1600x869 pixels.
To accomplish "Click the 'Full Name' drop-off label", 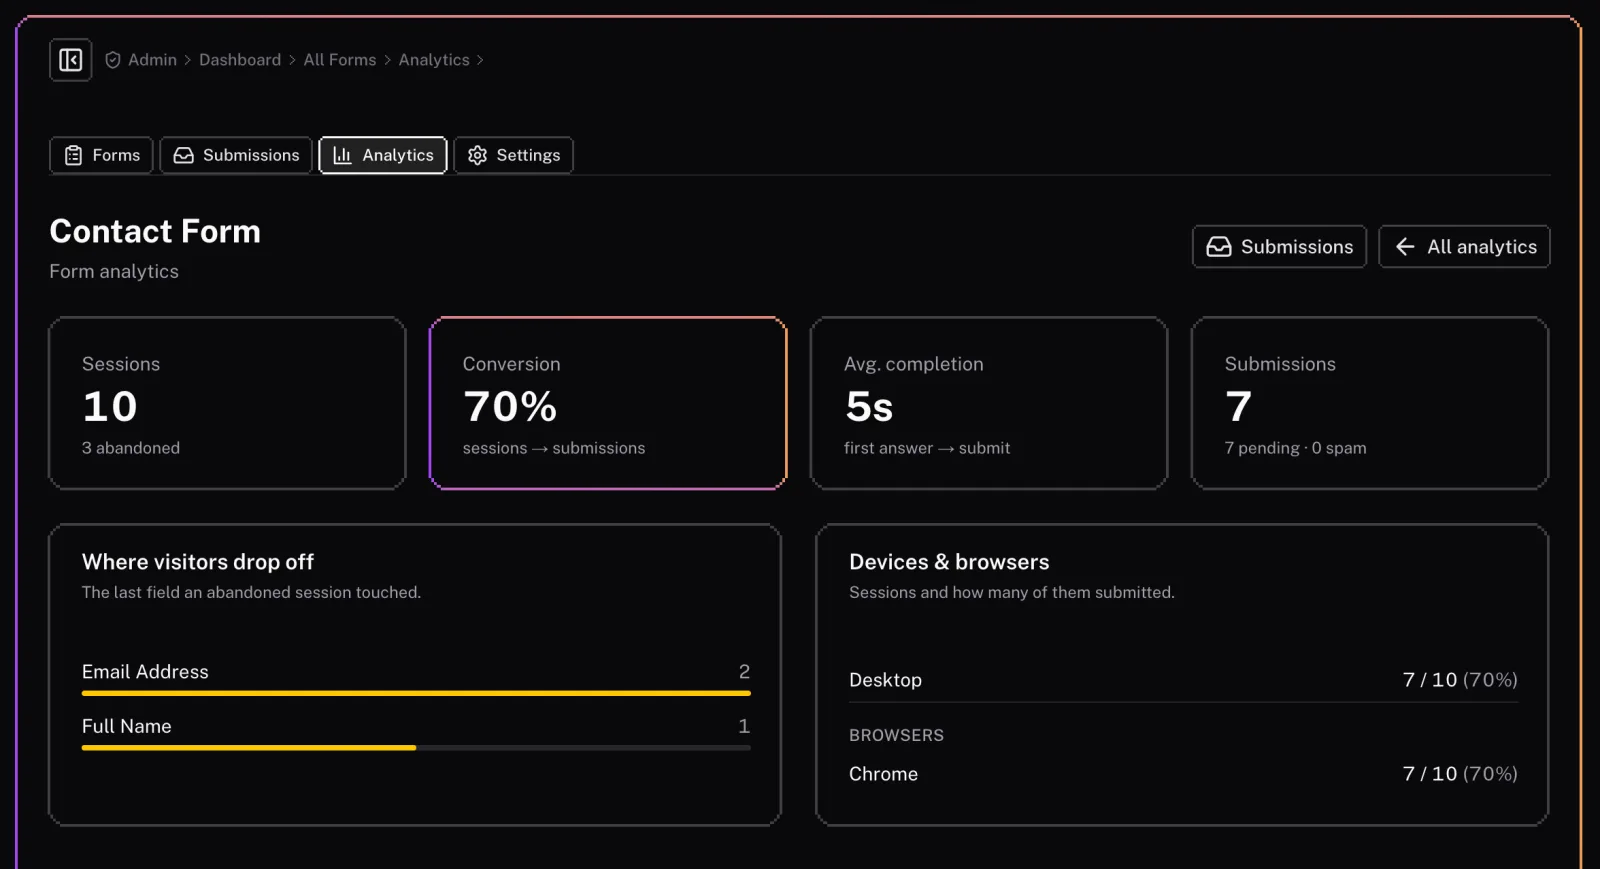I will coord(127,726).
